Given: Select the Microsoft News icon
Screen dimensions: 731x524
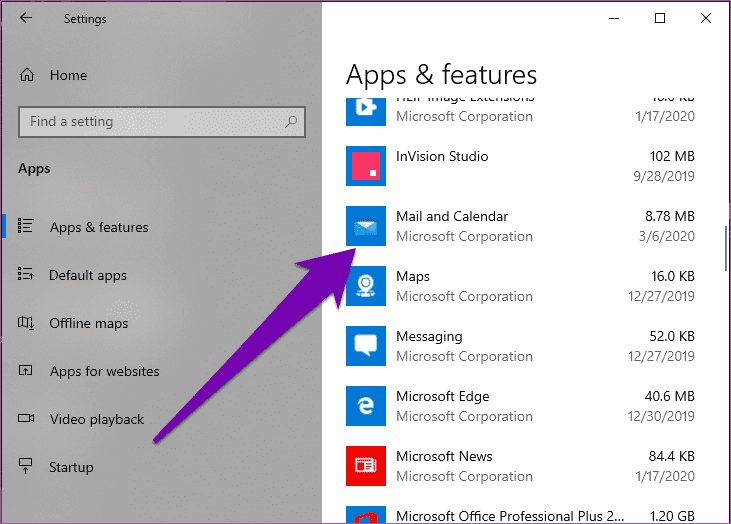Looking at the screenshot, I should (x=366, y=466).
